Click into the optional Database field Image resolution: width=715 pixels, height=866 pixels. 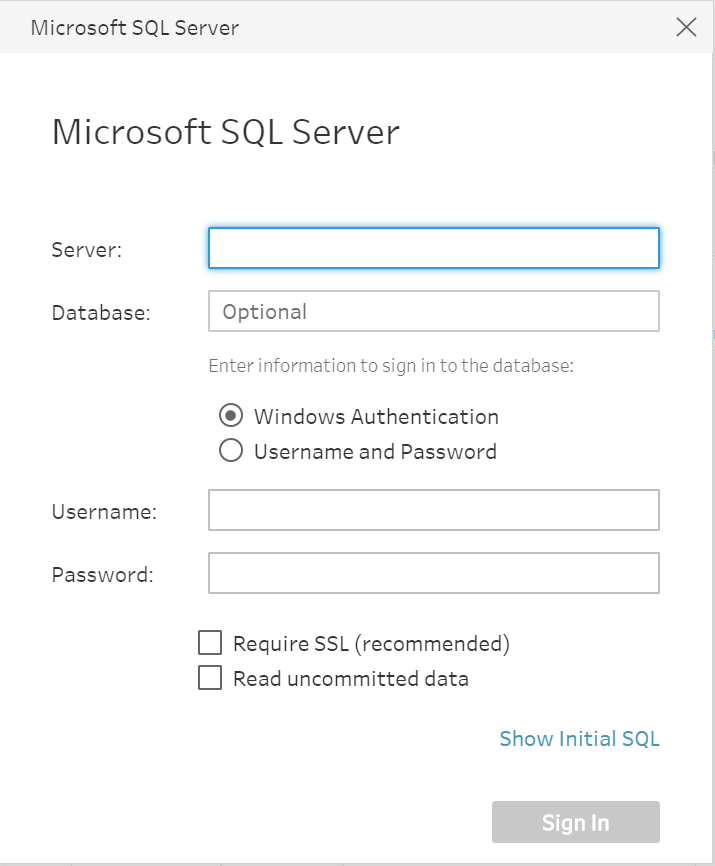pyautogui.click(x=434, y=311)
